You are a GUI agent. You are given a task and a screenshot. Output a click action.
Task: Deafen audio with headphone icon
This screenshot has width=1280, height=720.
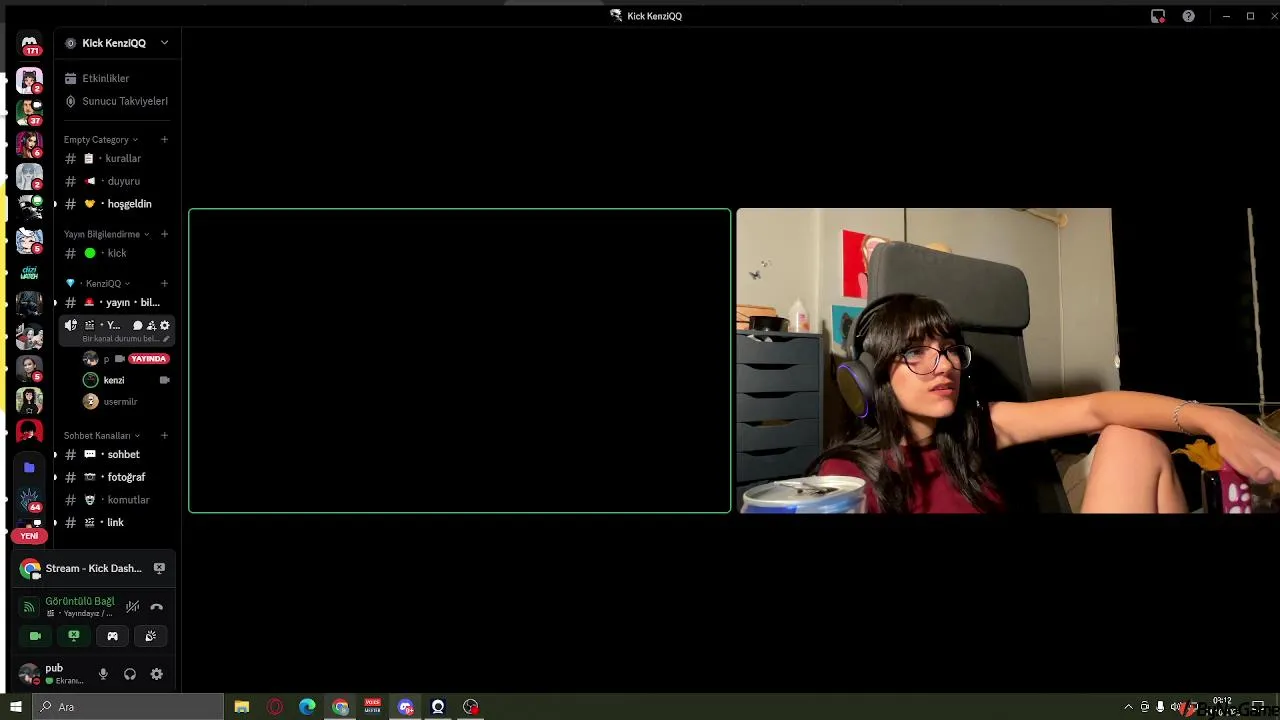[x=130, y=674]
